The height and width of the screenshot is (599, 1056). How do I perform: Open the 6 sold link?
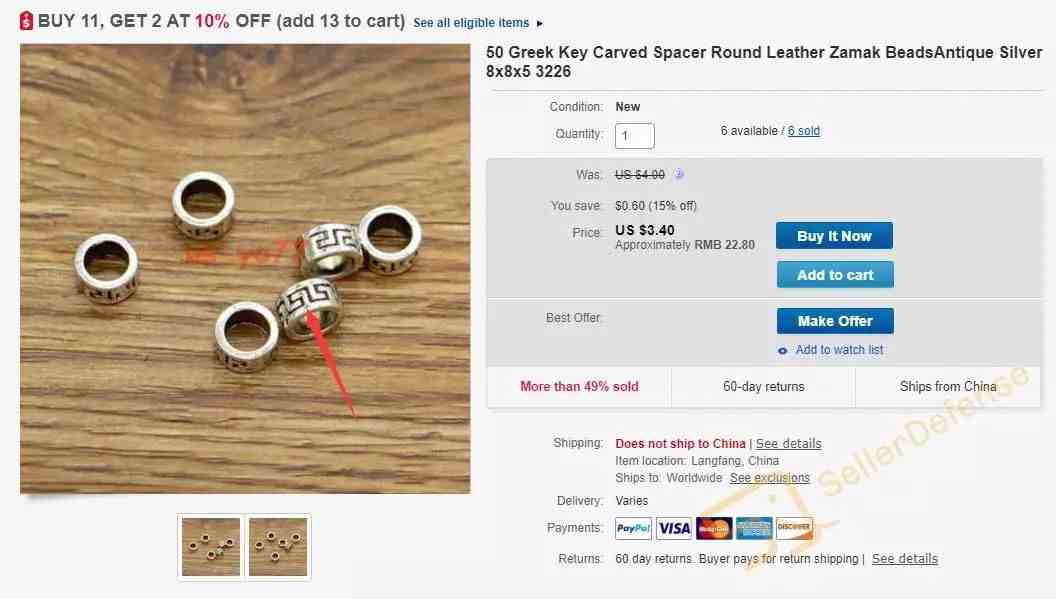[803, 131]
